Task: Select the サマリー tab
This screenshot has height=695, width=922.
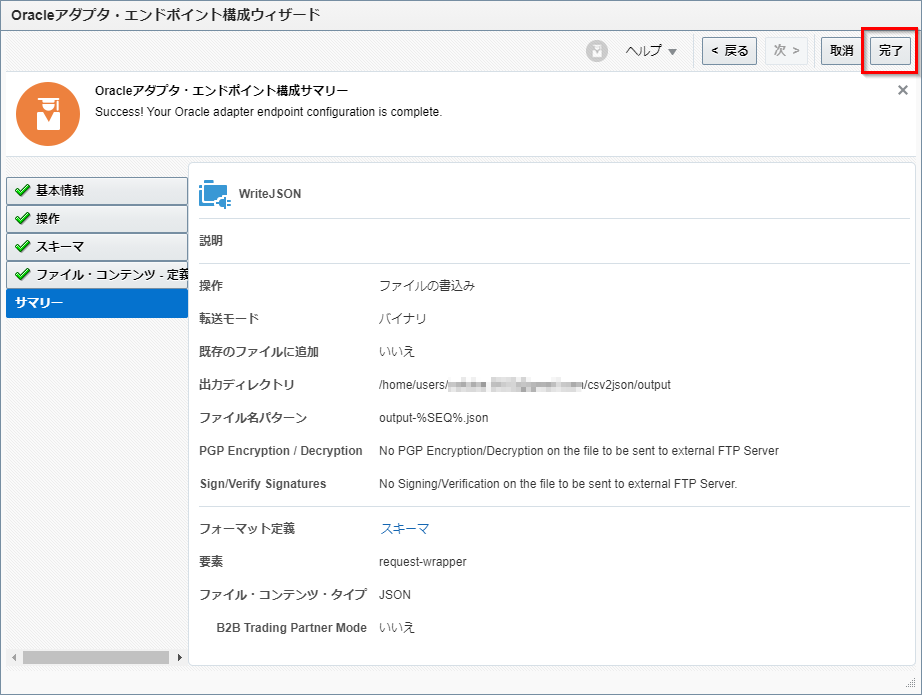Action: click(x=96, y=303)
